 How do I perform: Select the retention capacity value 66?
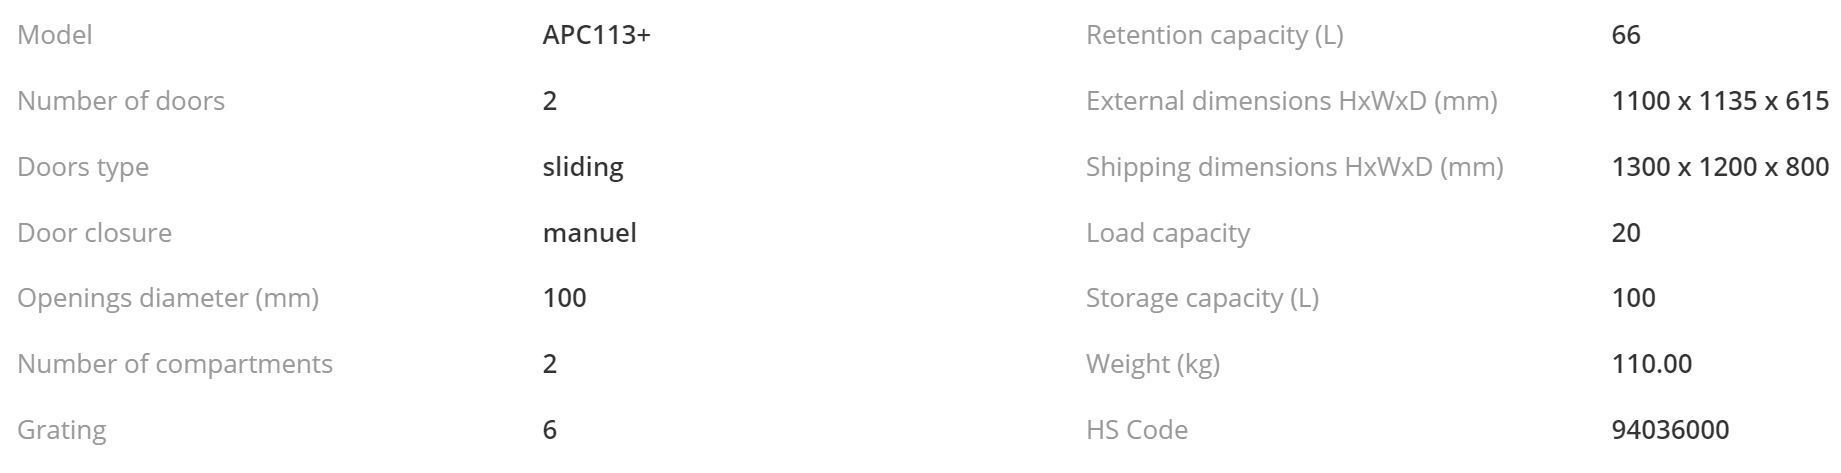click(1626, 35)
